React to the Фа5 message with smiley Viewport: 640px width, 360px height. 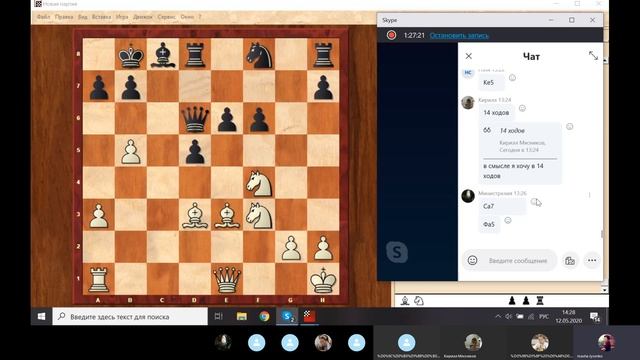[x=508, y=220]
